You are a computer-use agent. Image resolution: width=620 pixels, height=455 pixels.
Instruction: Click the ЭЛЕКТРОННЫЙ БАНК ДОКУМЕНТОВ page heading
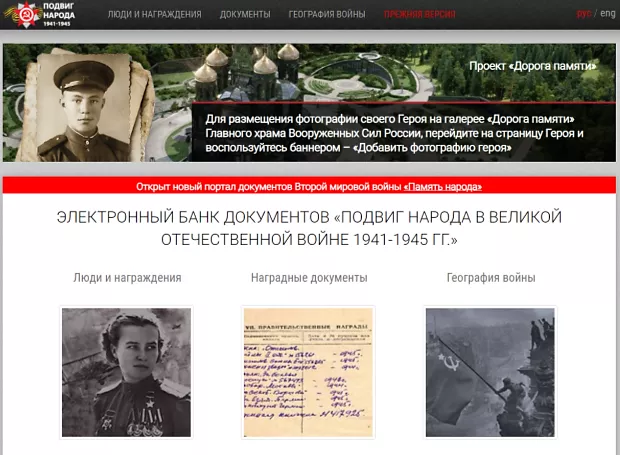coord(309,228)
